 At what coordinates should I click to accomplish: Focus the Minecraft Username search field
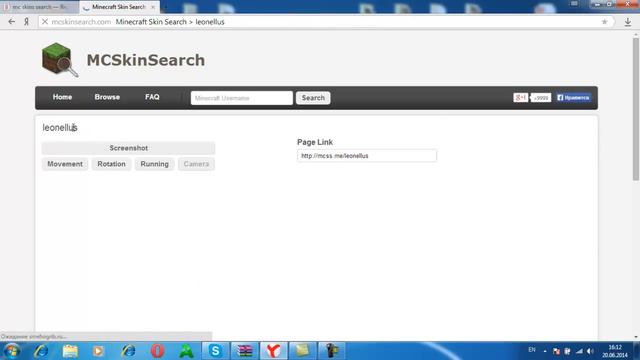(x=242, y=98)
